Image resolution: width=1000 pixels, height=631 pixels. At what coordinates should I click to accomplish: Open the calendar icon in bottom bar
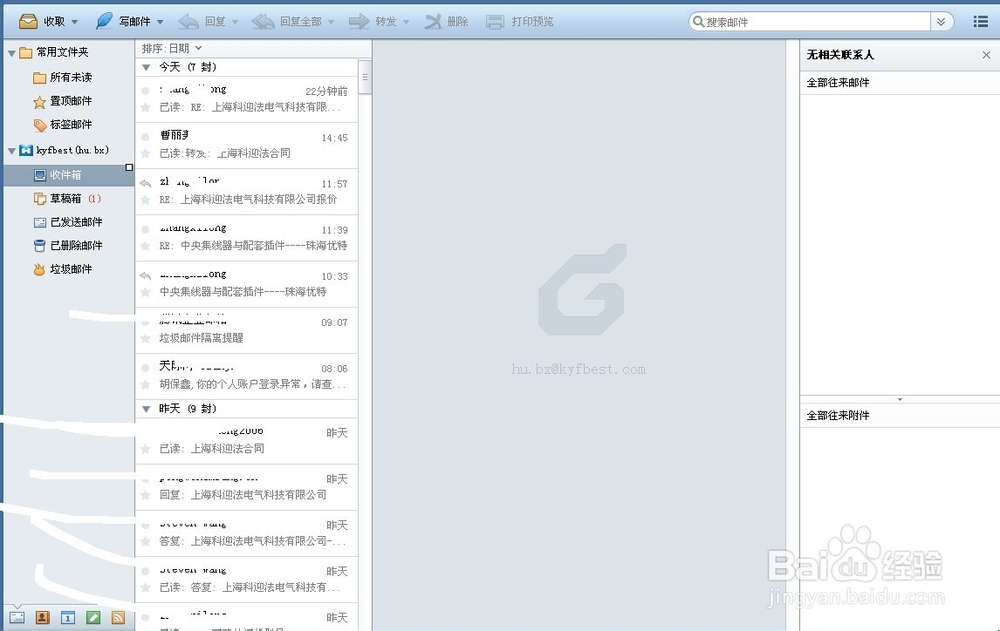pos(68,618)
